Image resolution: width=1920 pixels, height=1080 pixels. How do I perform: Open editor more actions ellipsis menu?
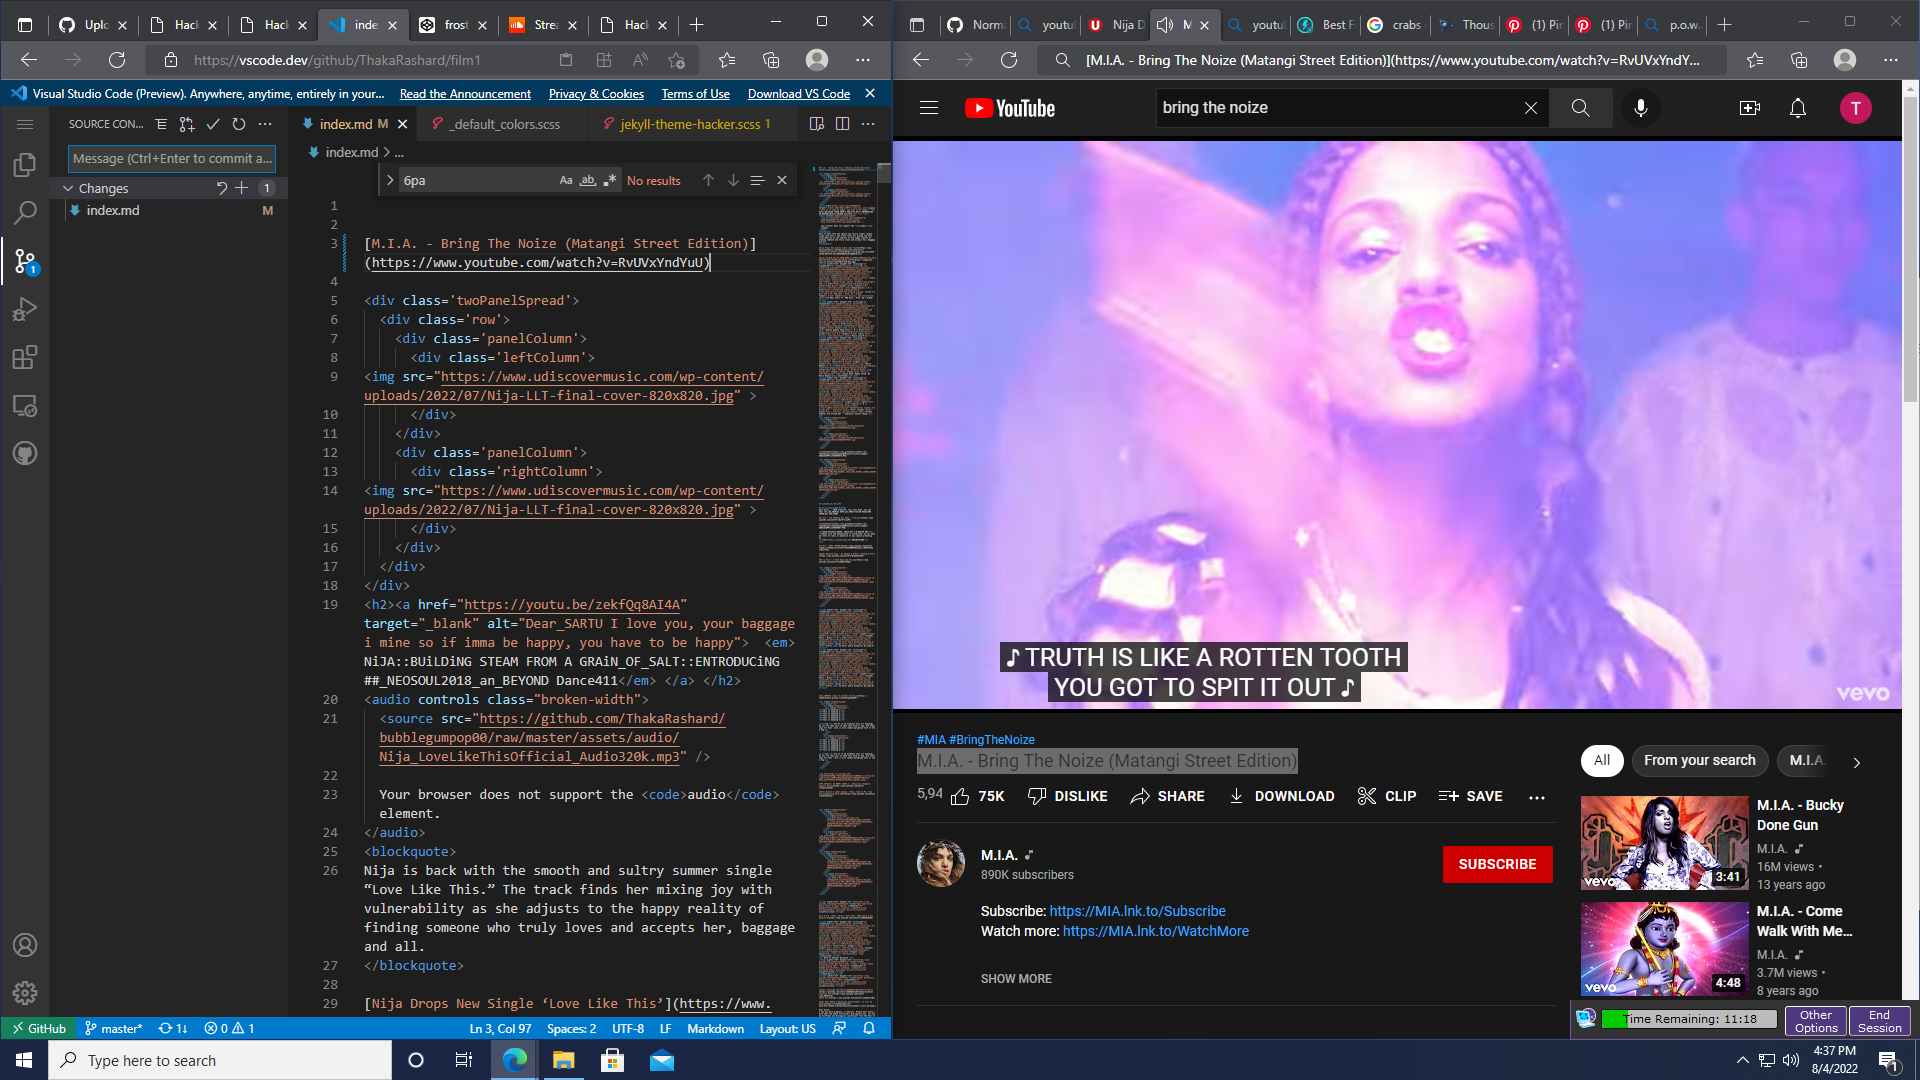click(868, 124)
